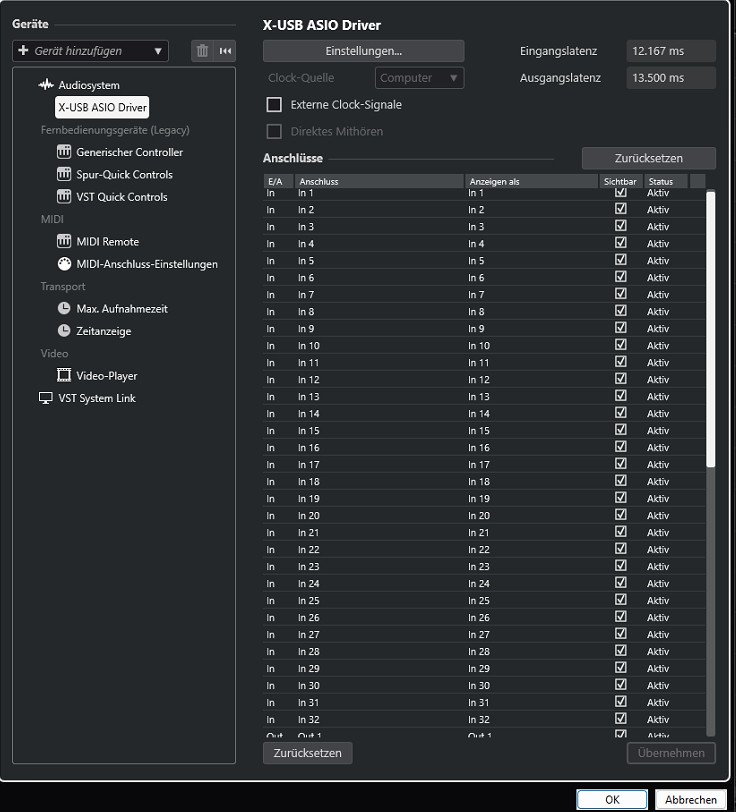This screenshot has height=812, width=736.
Task: Click the Aktiv status of In 23
Action: [x=658, y=567]
